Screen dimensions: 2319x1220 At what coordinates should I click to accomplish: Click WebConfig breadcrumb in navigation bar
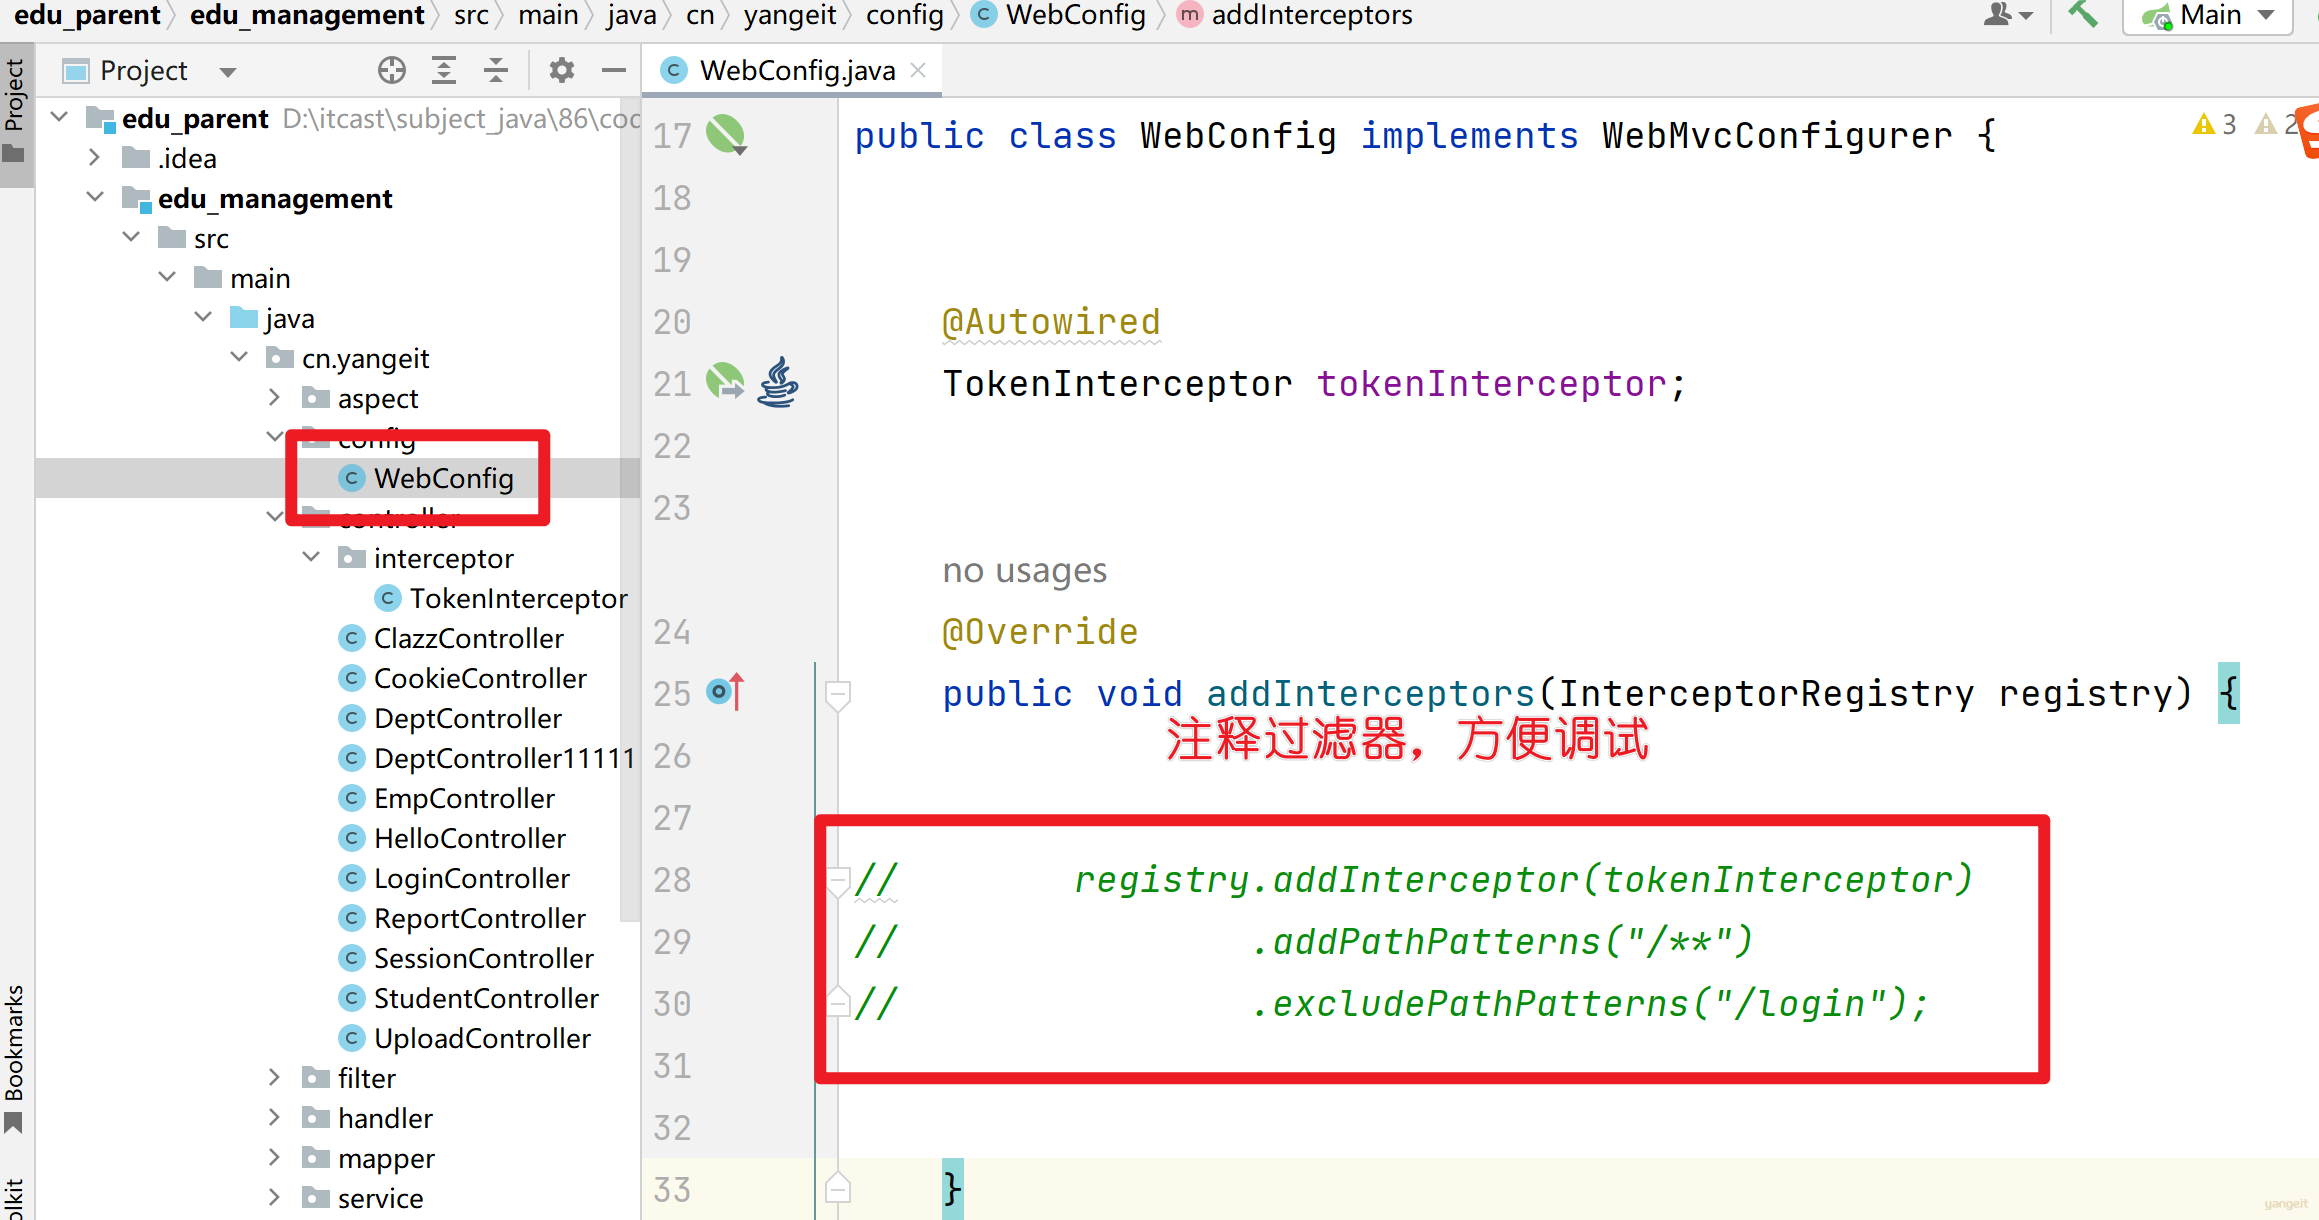click(1059, 15)
